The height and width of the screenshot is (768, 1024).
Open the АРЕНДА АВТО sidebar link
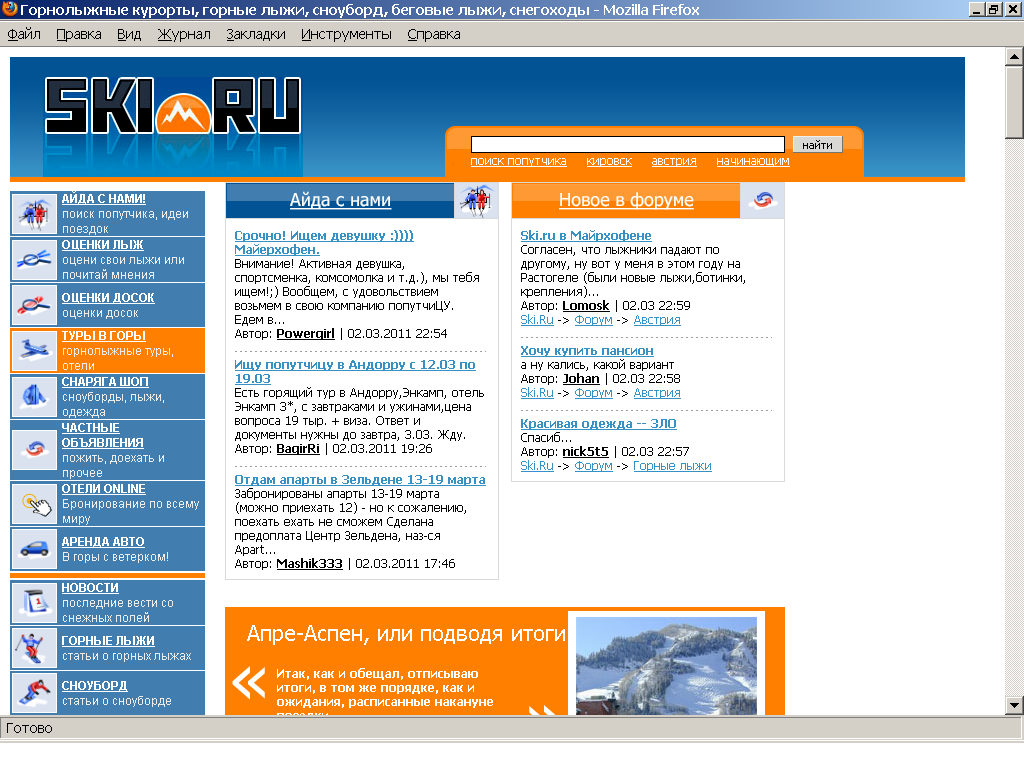(x=103, y=542)
